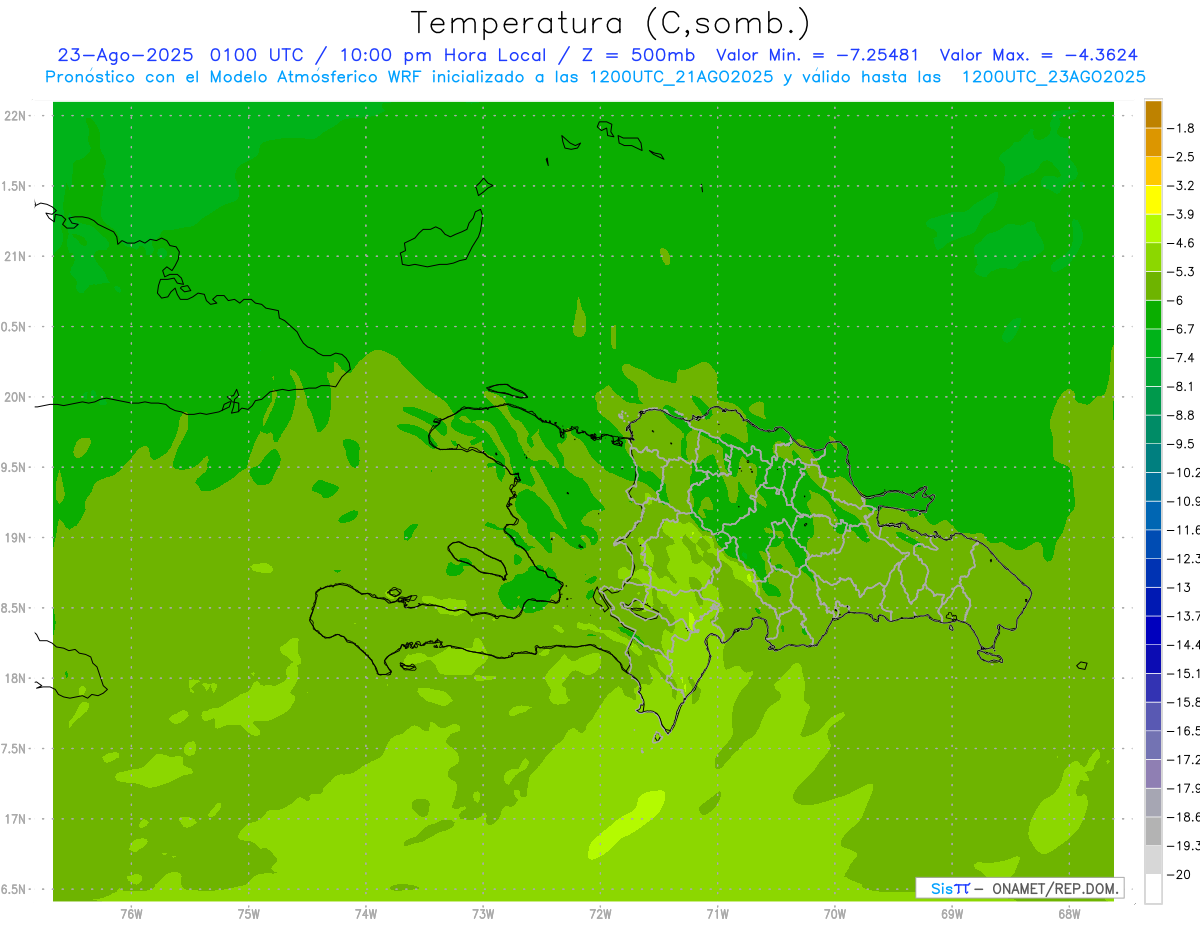Pick the dark orange swatch above -1.8
Image resolution: width=1200 pixels, height=927 pixels.
click(1153, 114)
